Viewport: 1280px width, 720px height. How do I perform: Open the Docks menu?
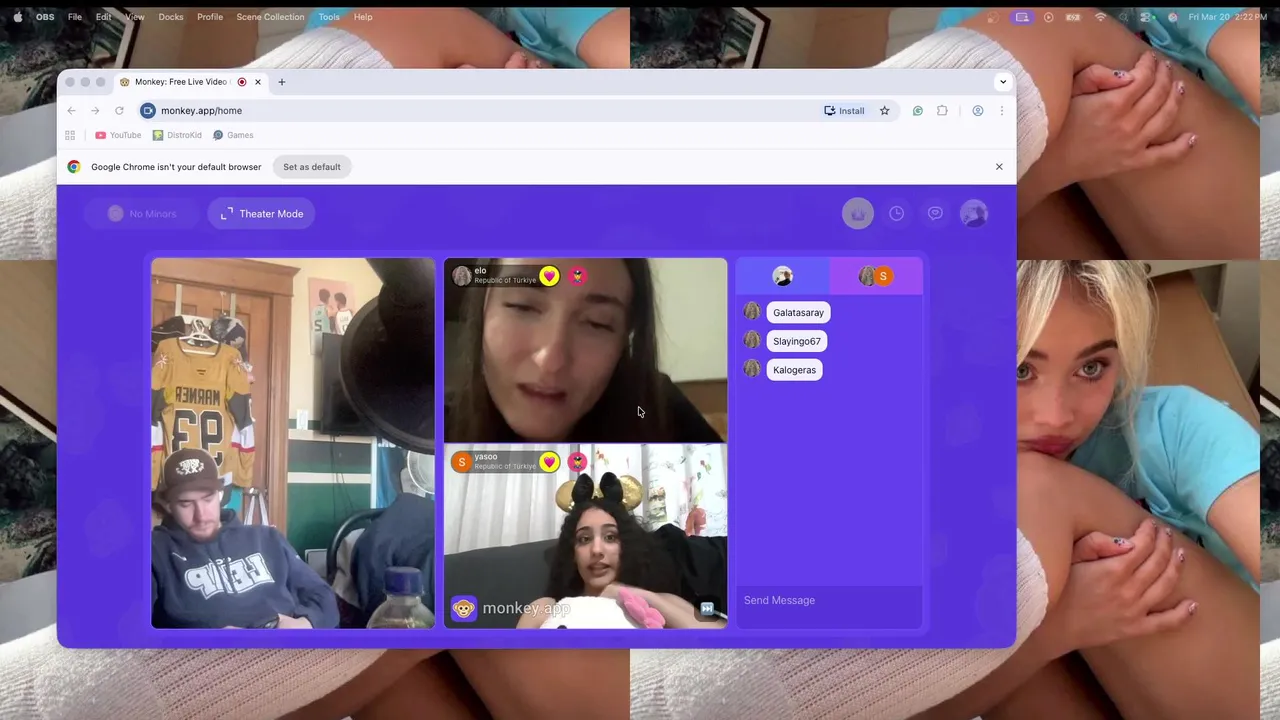(171, 17)
